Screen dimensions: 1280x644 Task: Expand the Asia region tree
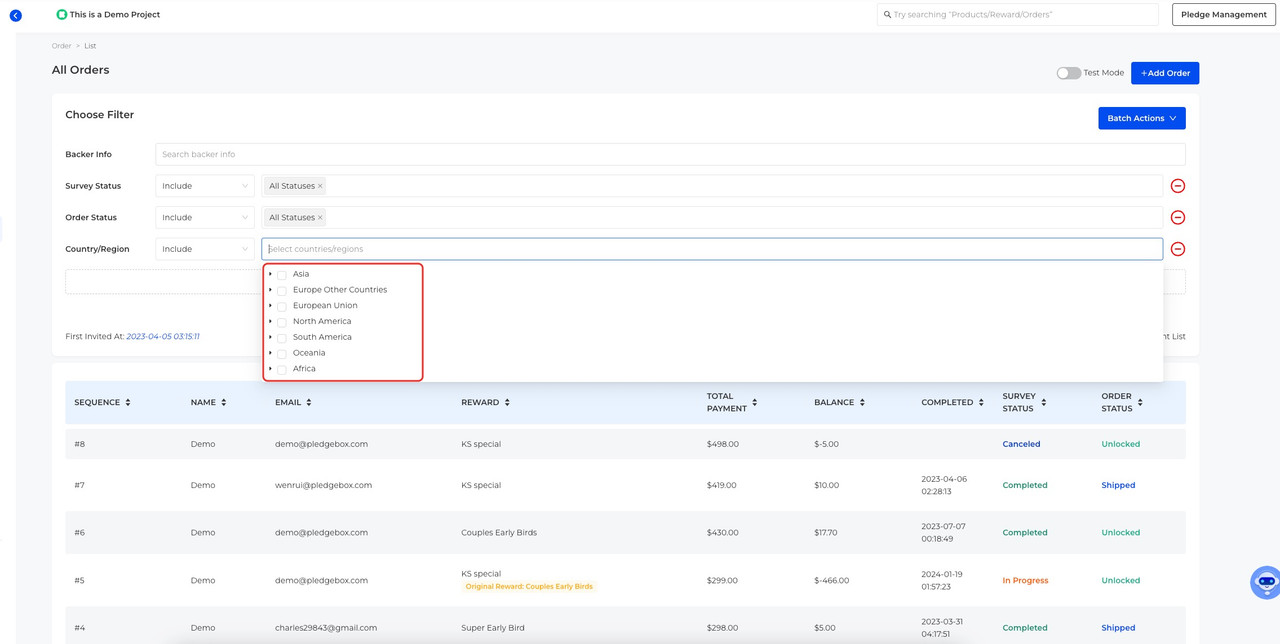270,274
